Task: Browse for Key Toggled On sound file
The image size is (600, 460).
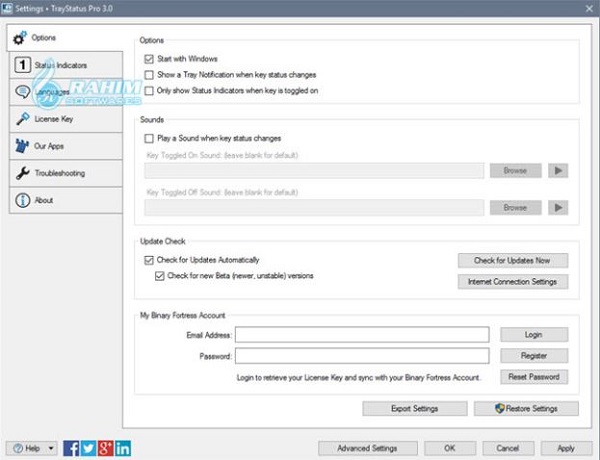Action: click(x=515, y=171)
